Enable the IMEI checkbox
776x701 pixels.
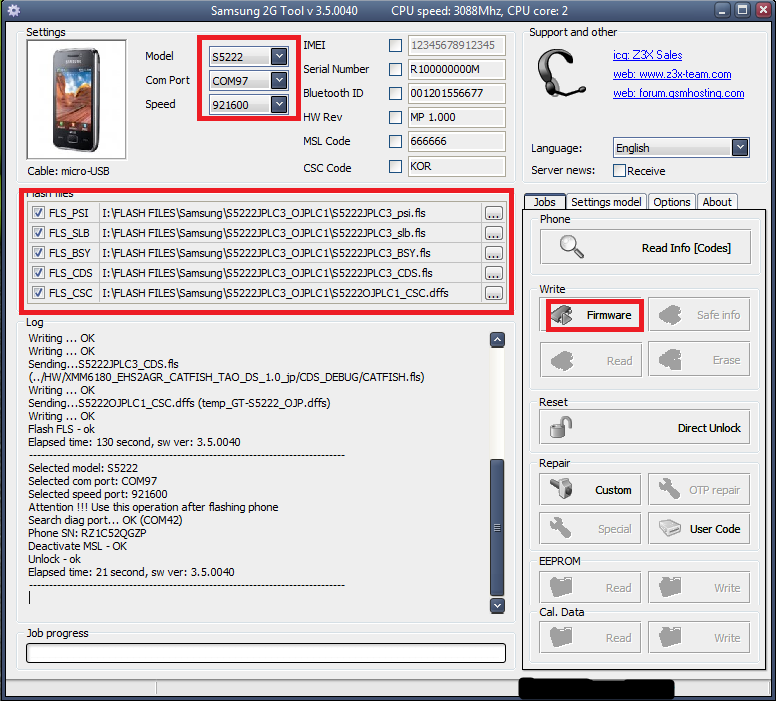(x=395, y=46)
